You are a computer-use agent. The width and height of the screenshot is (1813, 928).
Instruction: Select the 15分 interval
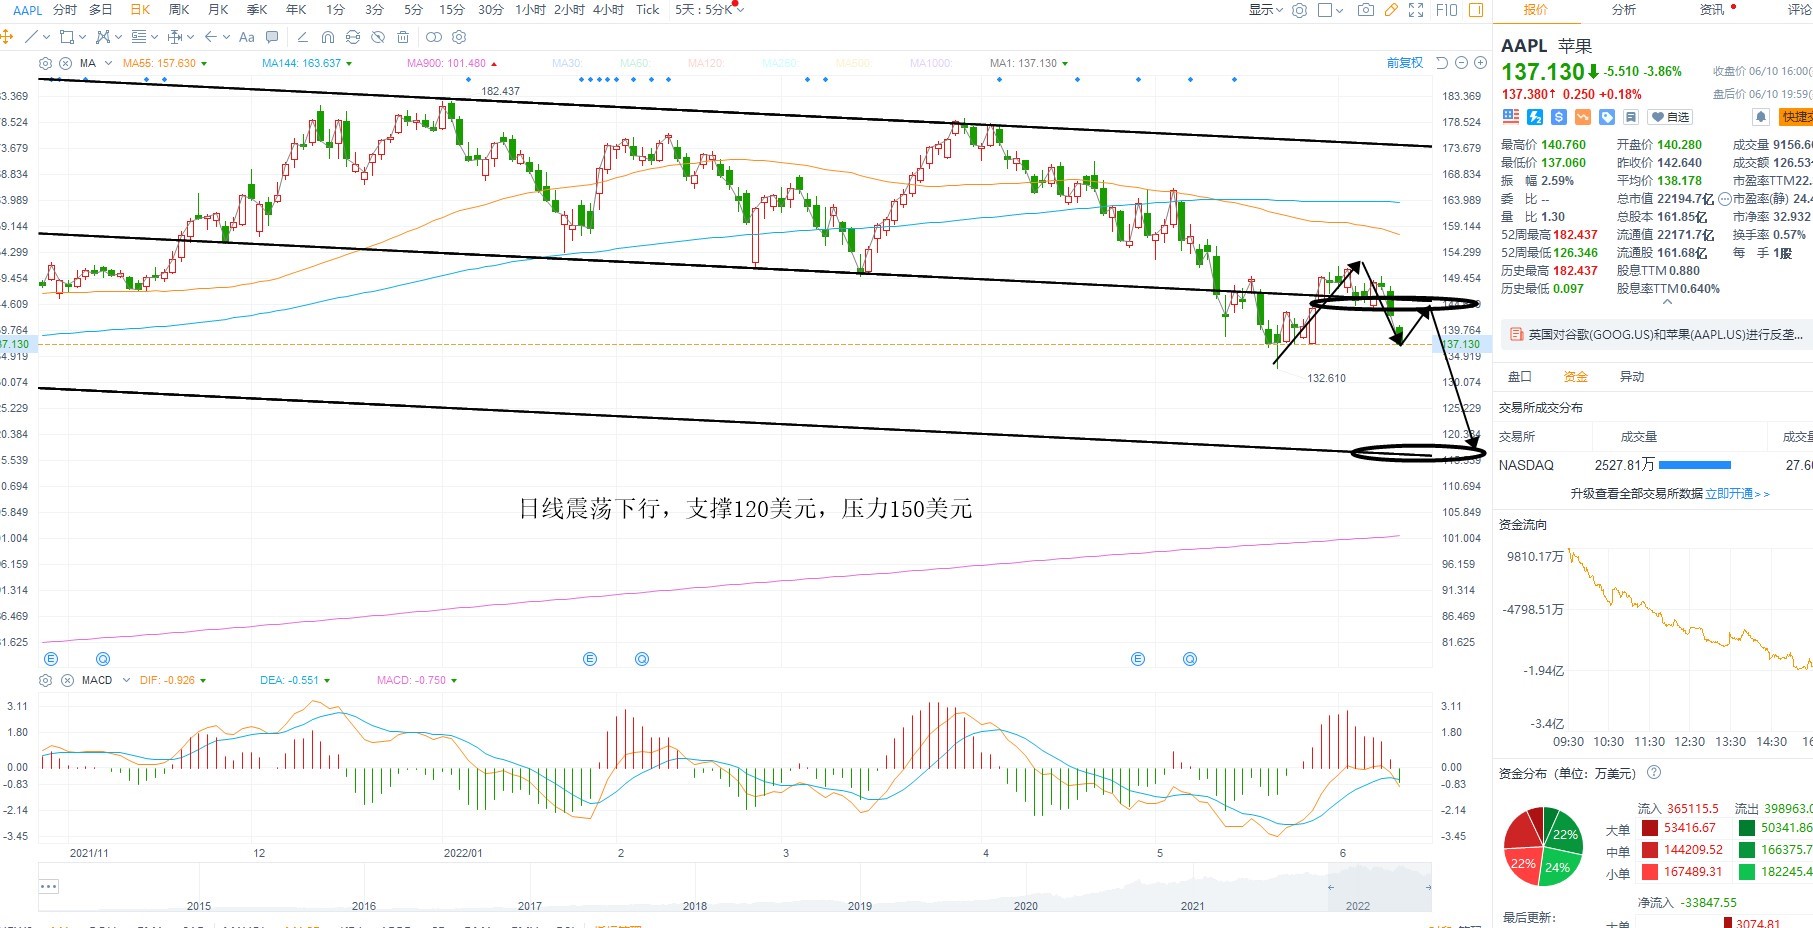pyautogui.click(x=452, y=10)
